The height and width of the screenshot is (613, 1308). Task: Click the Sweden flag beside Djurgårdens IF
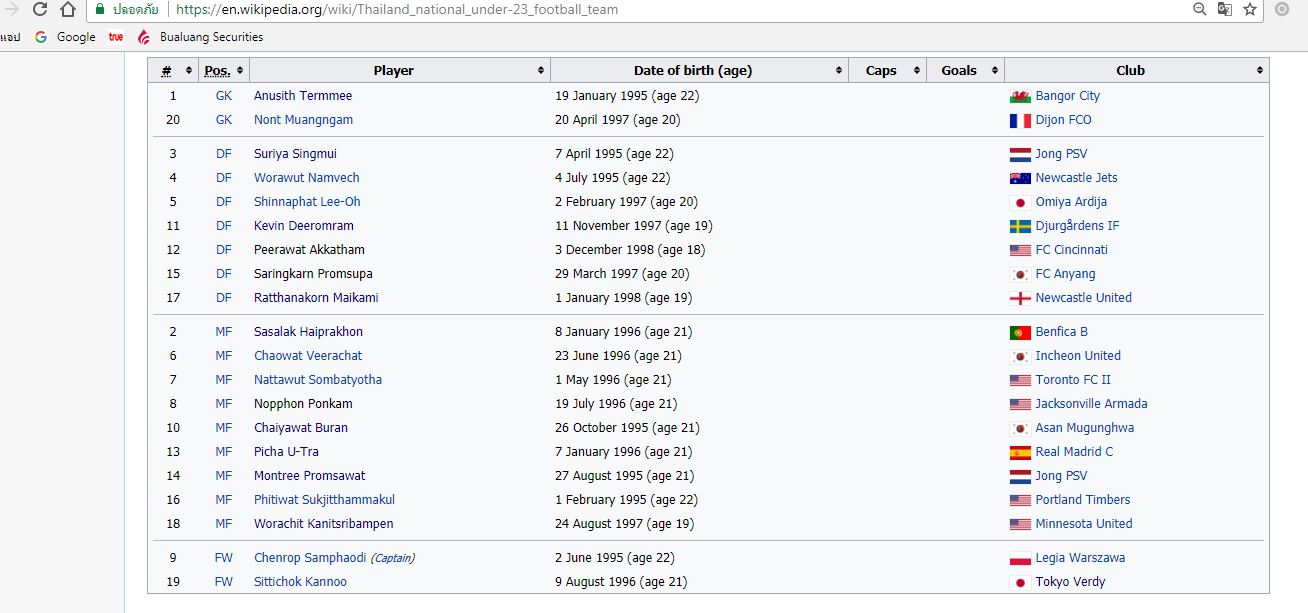coord(1020,227)
